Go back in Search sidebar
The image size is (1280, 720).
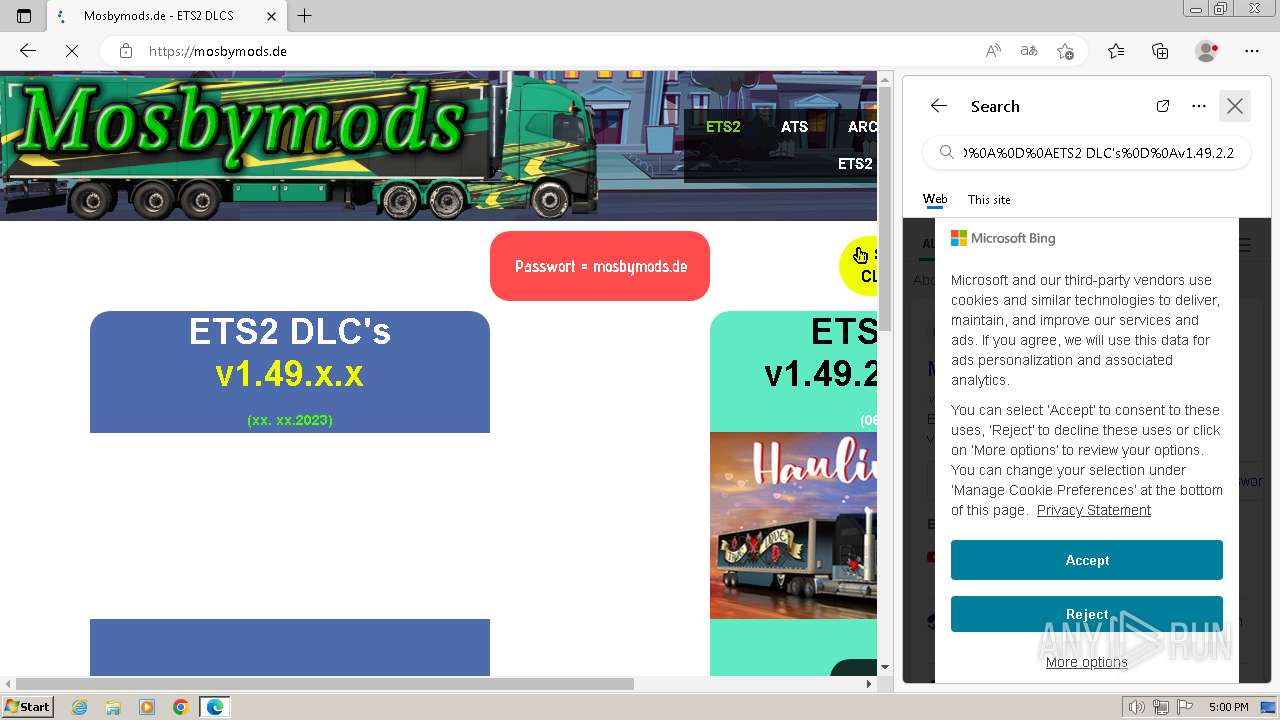click(x=938, y=106)
